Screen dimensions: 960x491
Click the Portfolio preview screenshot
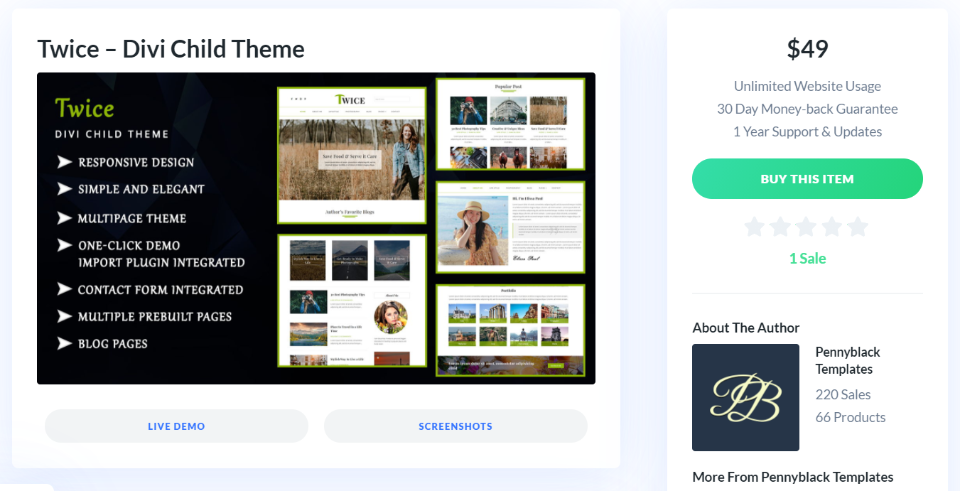coord(510,330)
